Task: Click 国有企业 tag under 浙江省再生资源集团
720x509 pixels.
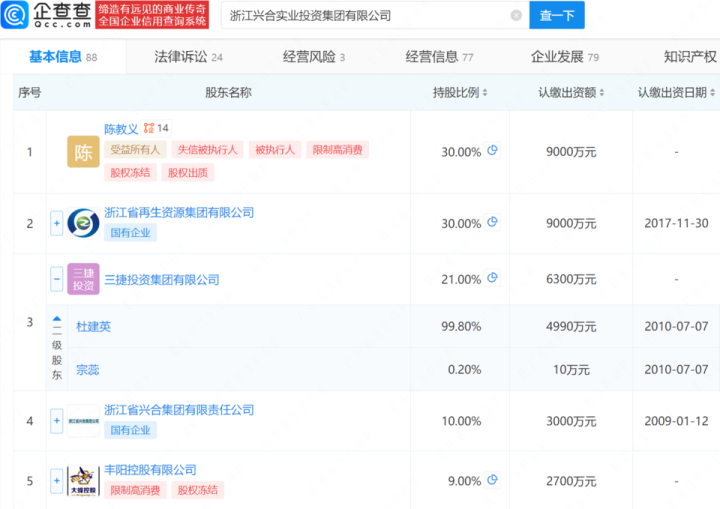Action: pyautogui.click(x=130, y=232)
